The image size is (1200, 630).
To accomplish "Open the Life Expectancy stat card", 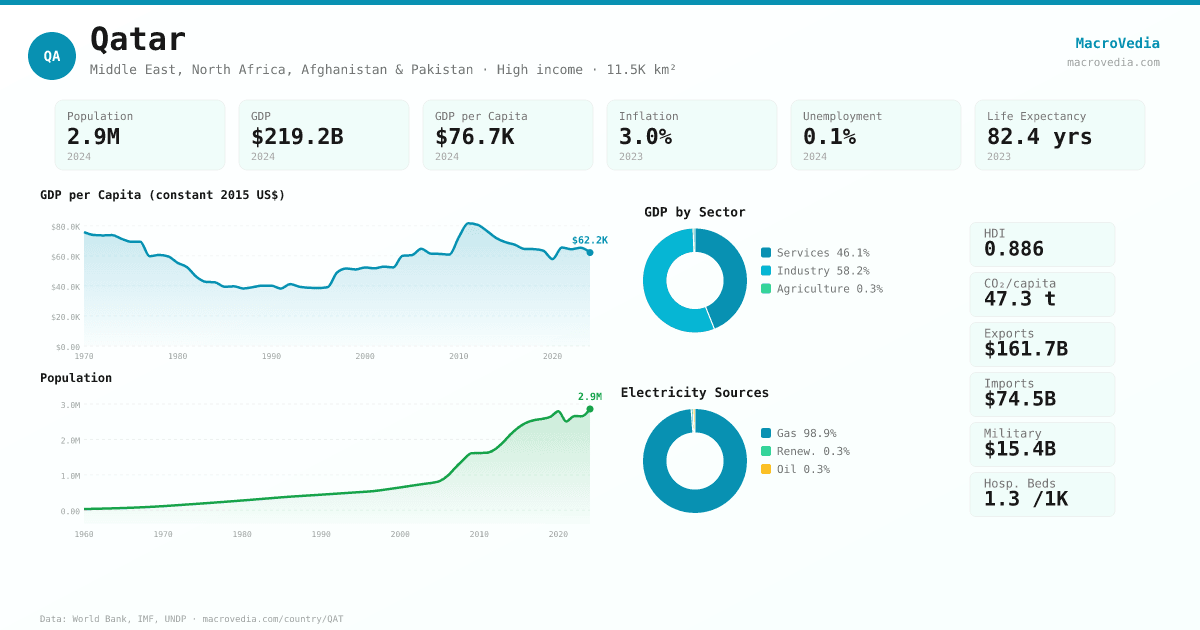I will (x=1059, y=135).
